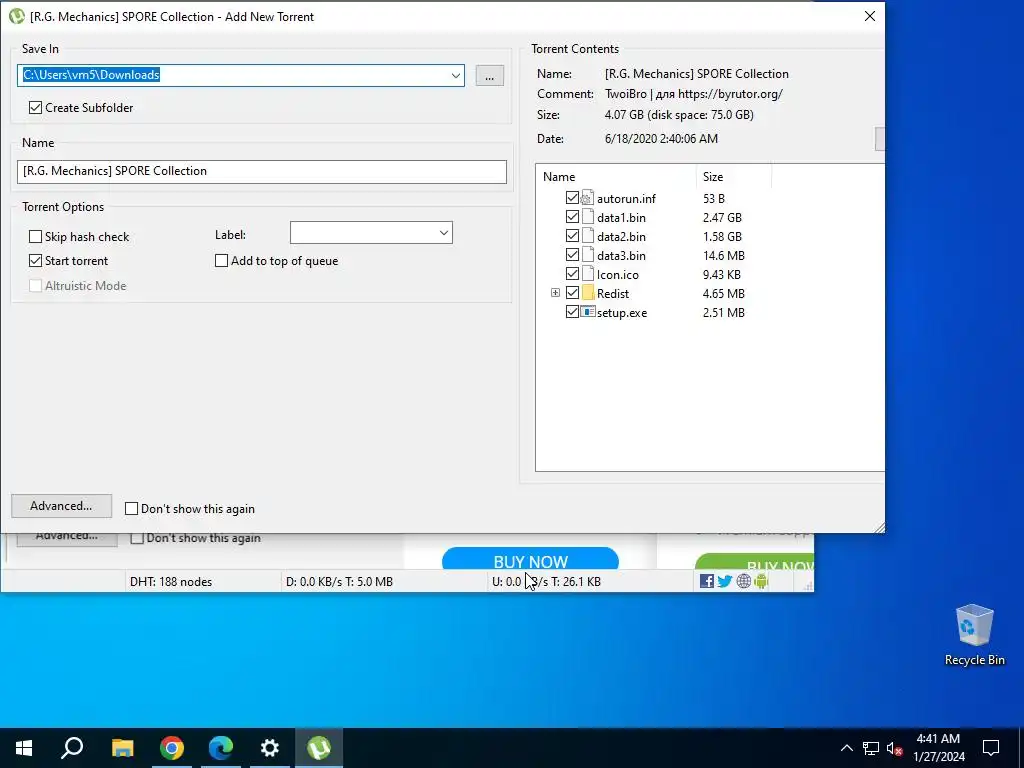
Task: Uncheck Icon.ico file
Action: click(572, 274)
